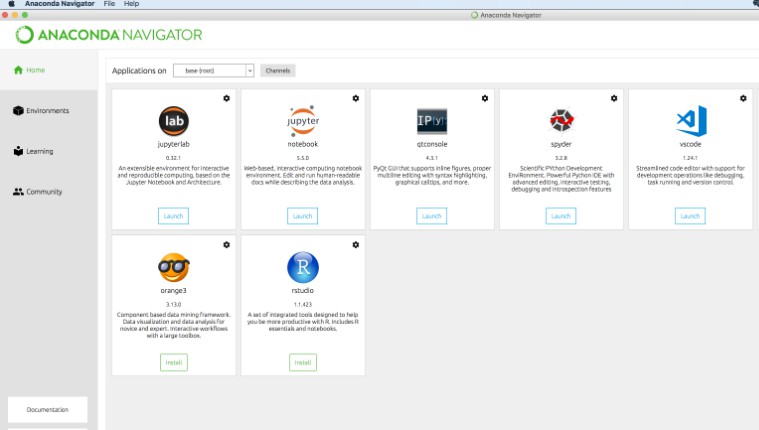Go to the Home tab
The height and width of the screenshot is (430, 759).
[48, 70]
